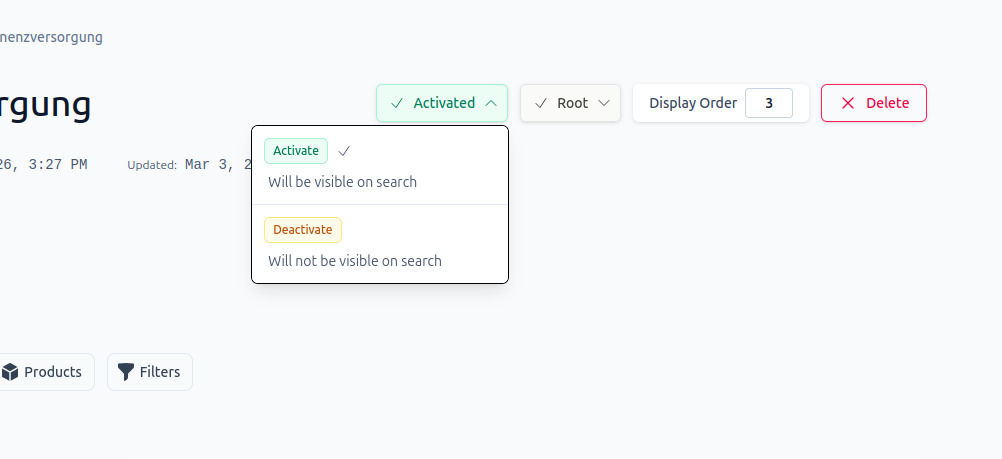The width and height of the screenshot is (1002, 459).
Task: Collapse the Activated status dropdown
Action: click(442, 103)
